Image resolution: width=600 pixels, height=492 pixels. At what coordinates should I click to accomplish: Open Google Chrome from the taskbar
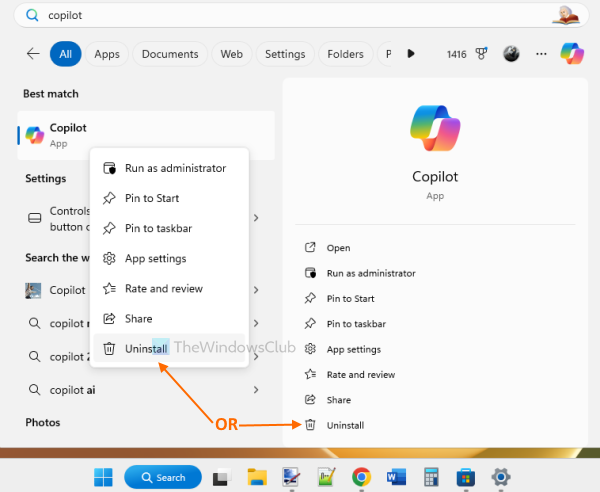(361, 477)
